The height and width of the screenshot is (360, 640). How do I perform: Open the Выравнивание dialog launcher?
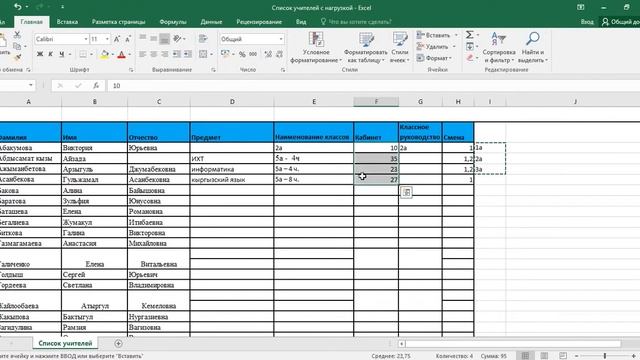(x=213, y=70)
